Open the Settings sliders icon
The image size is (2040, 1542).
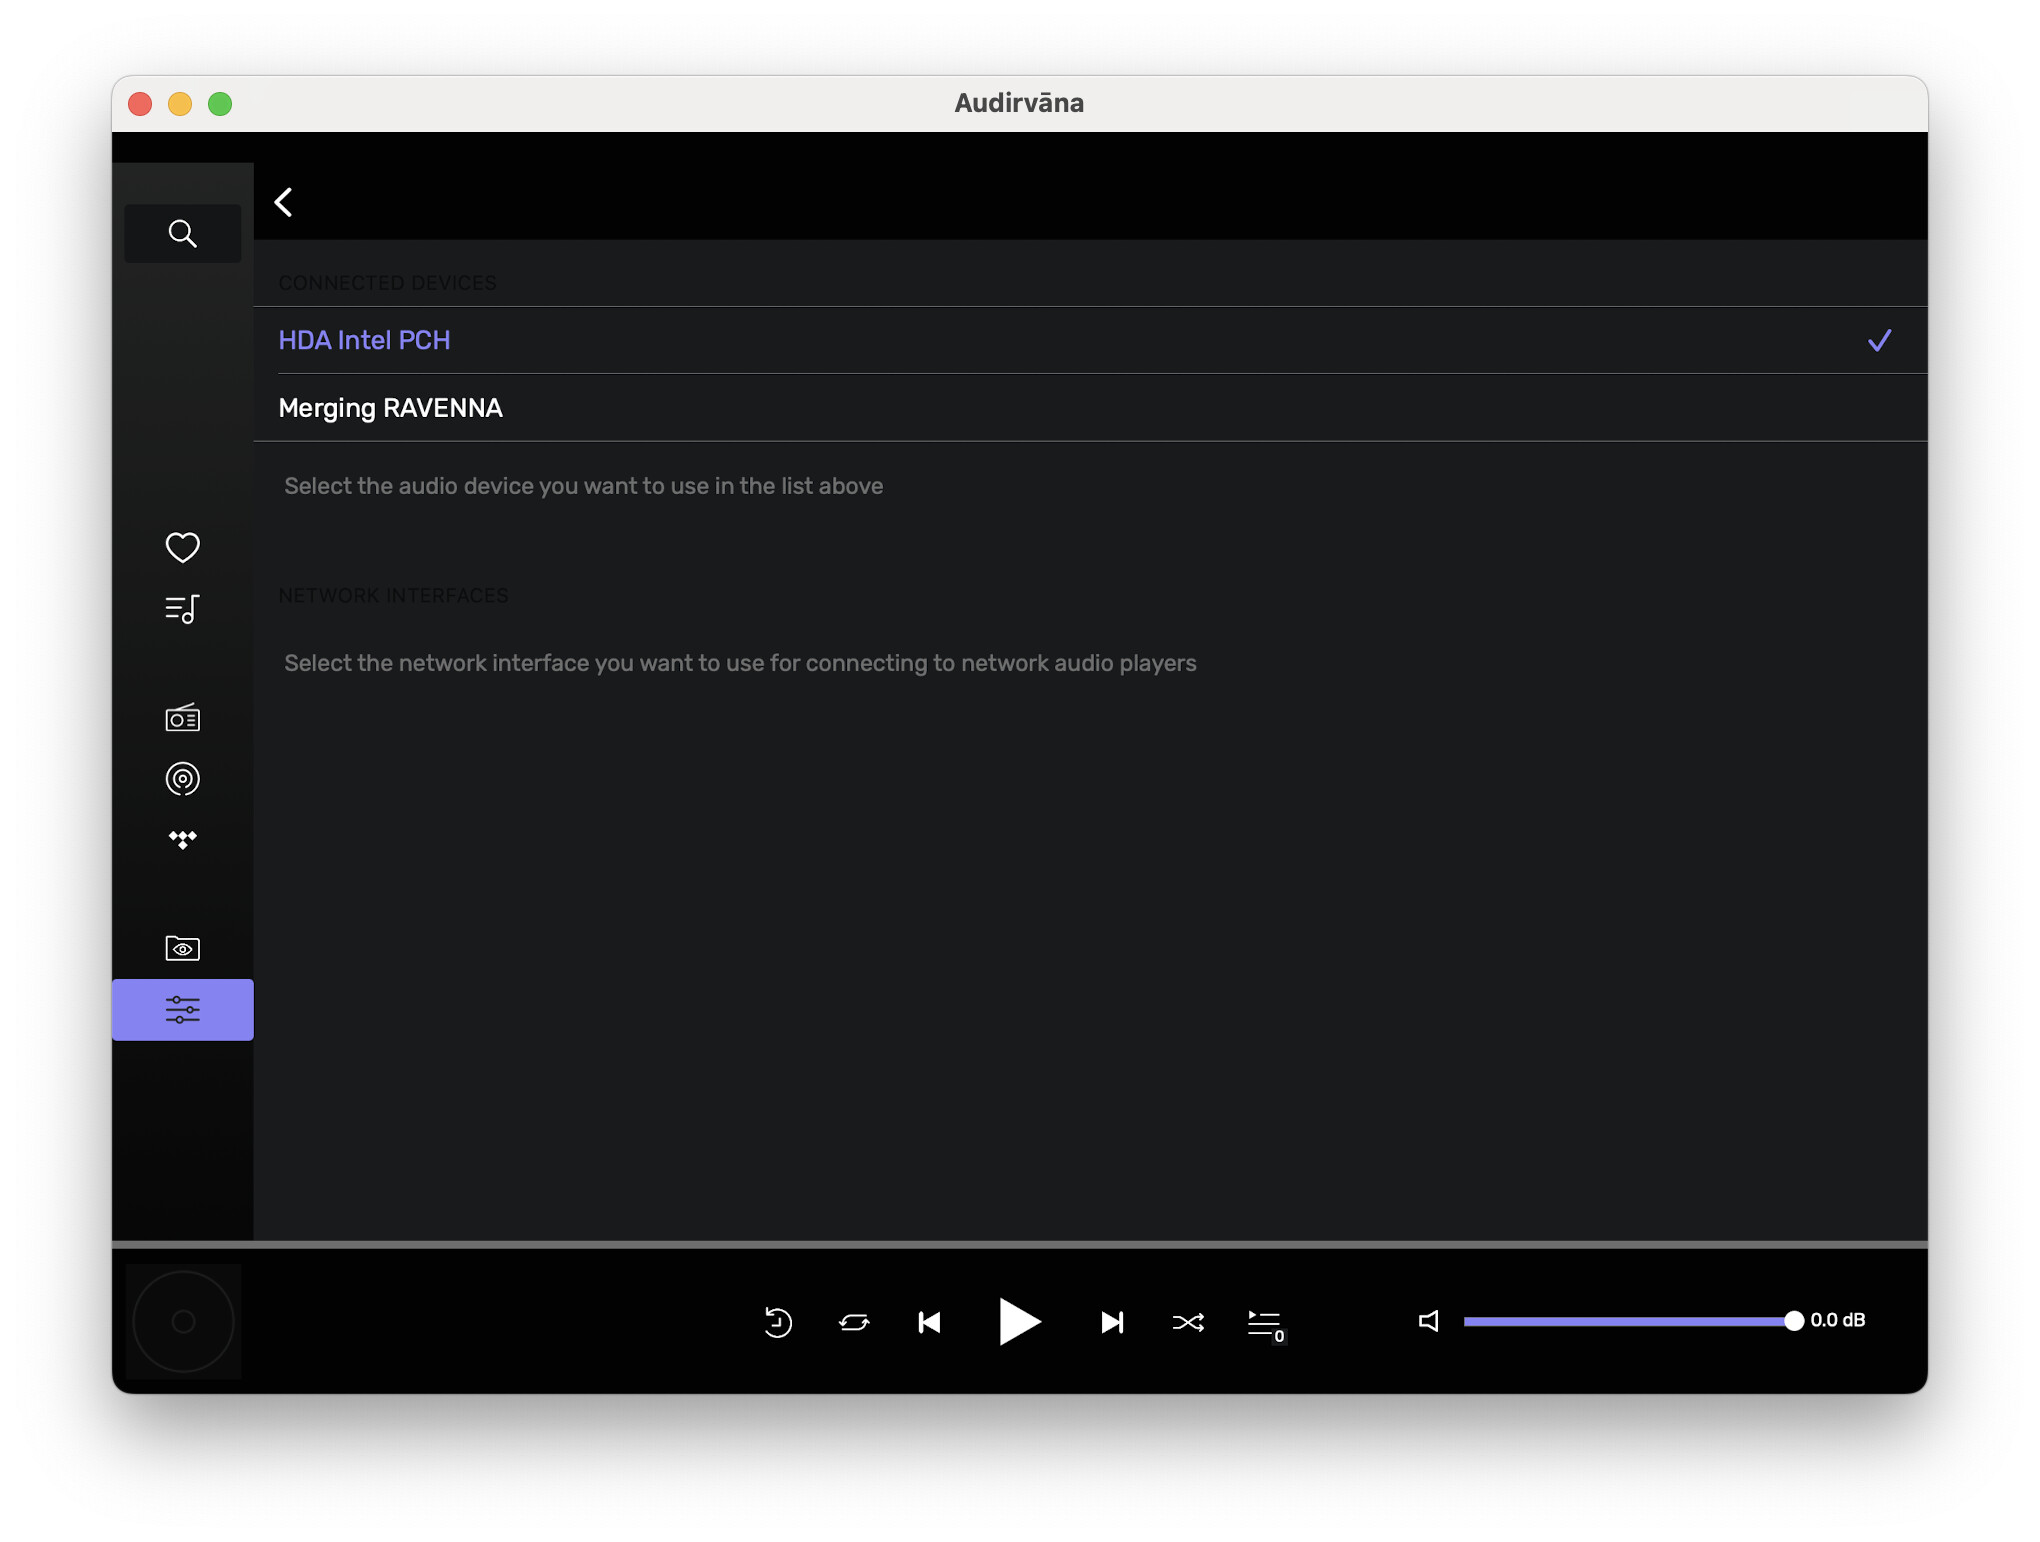182,1009
